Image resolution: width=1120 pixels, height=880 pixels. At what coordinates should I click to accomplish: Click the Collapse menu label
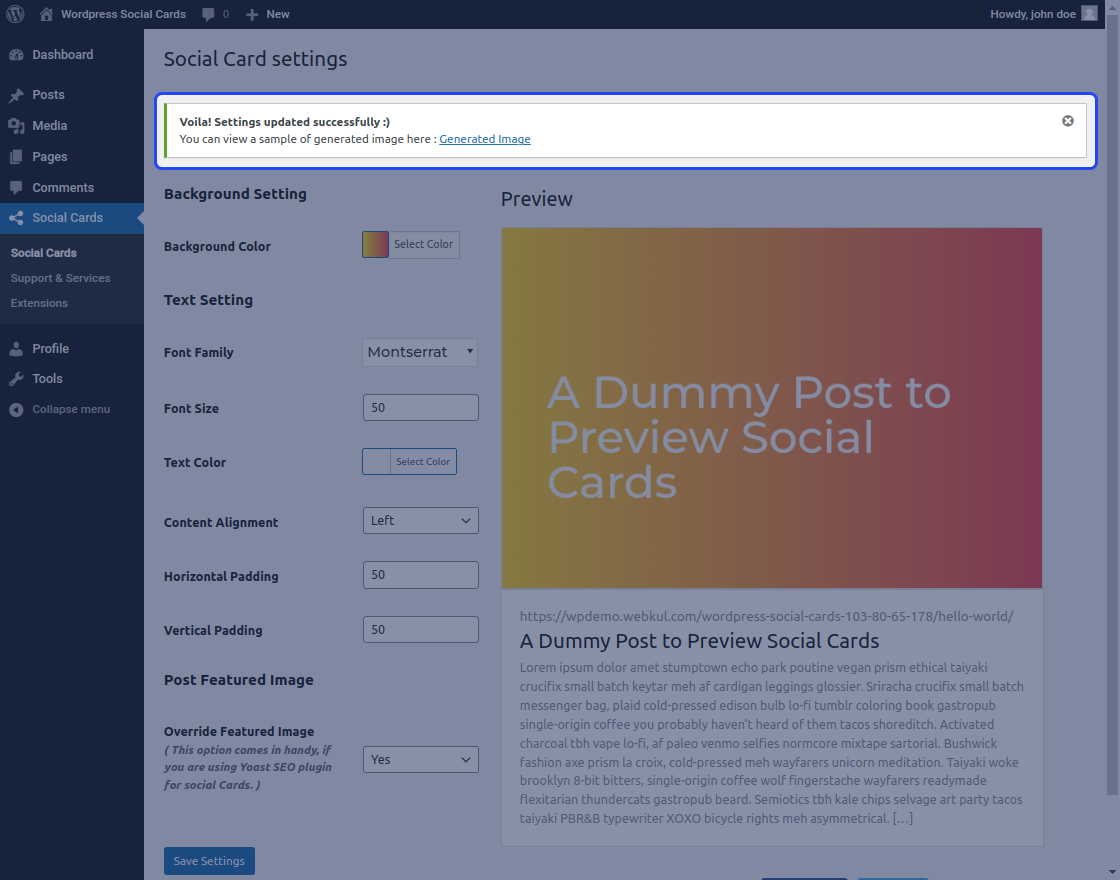click(x=71, y=409)
